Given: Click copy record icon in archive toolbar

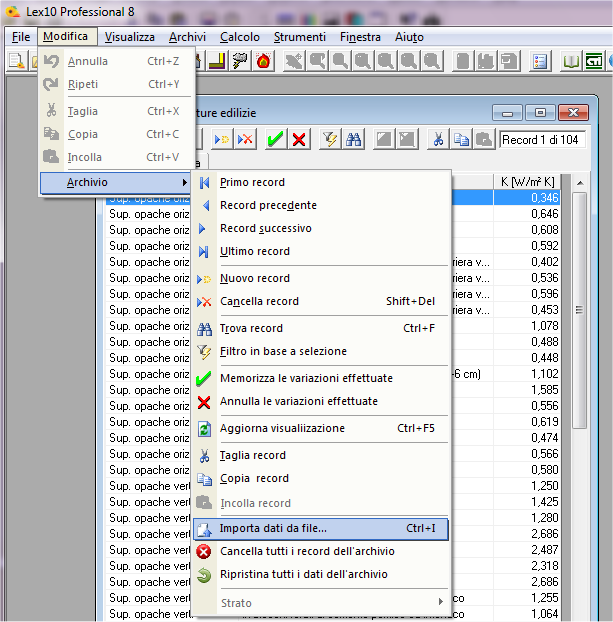Looking at the screenshot, I should coord(461,139).
